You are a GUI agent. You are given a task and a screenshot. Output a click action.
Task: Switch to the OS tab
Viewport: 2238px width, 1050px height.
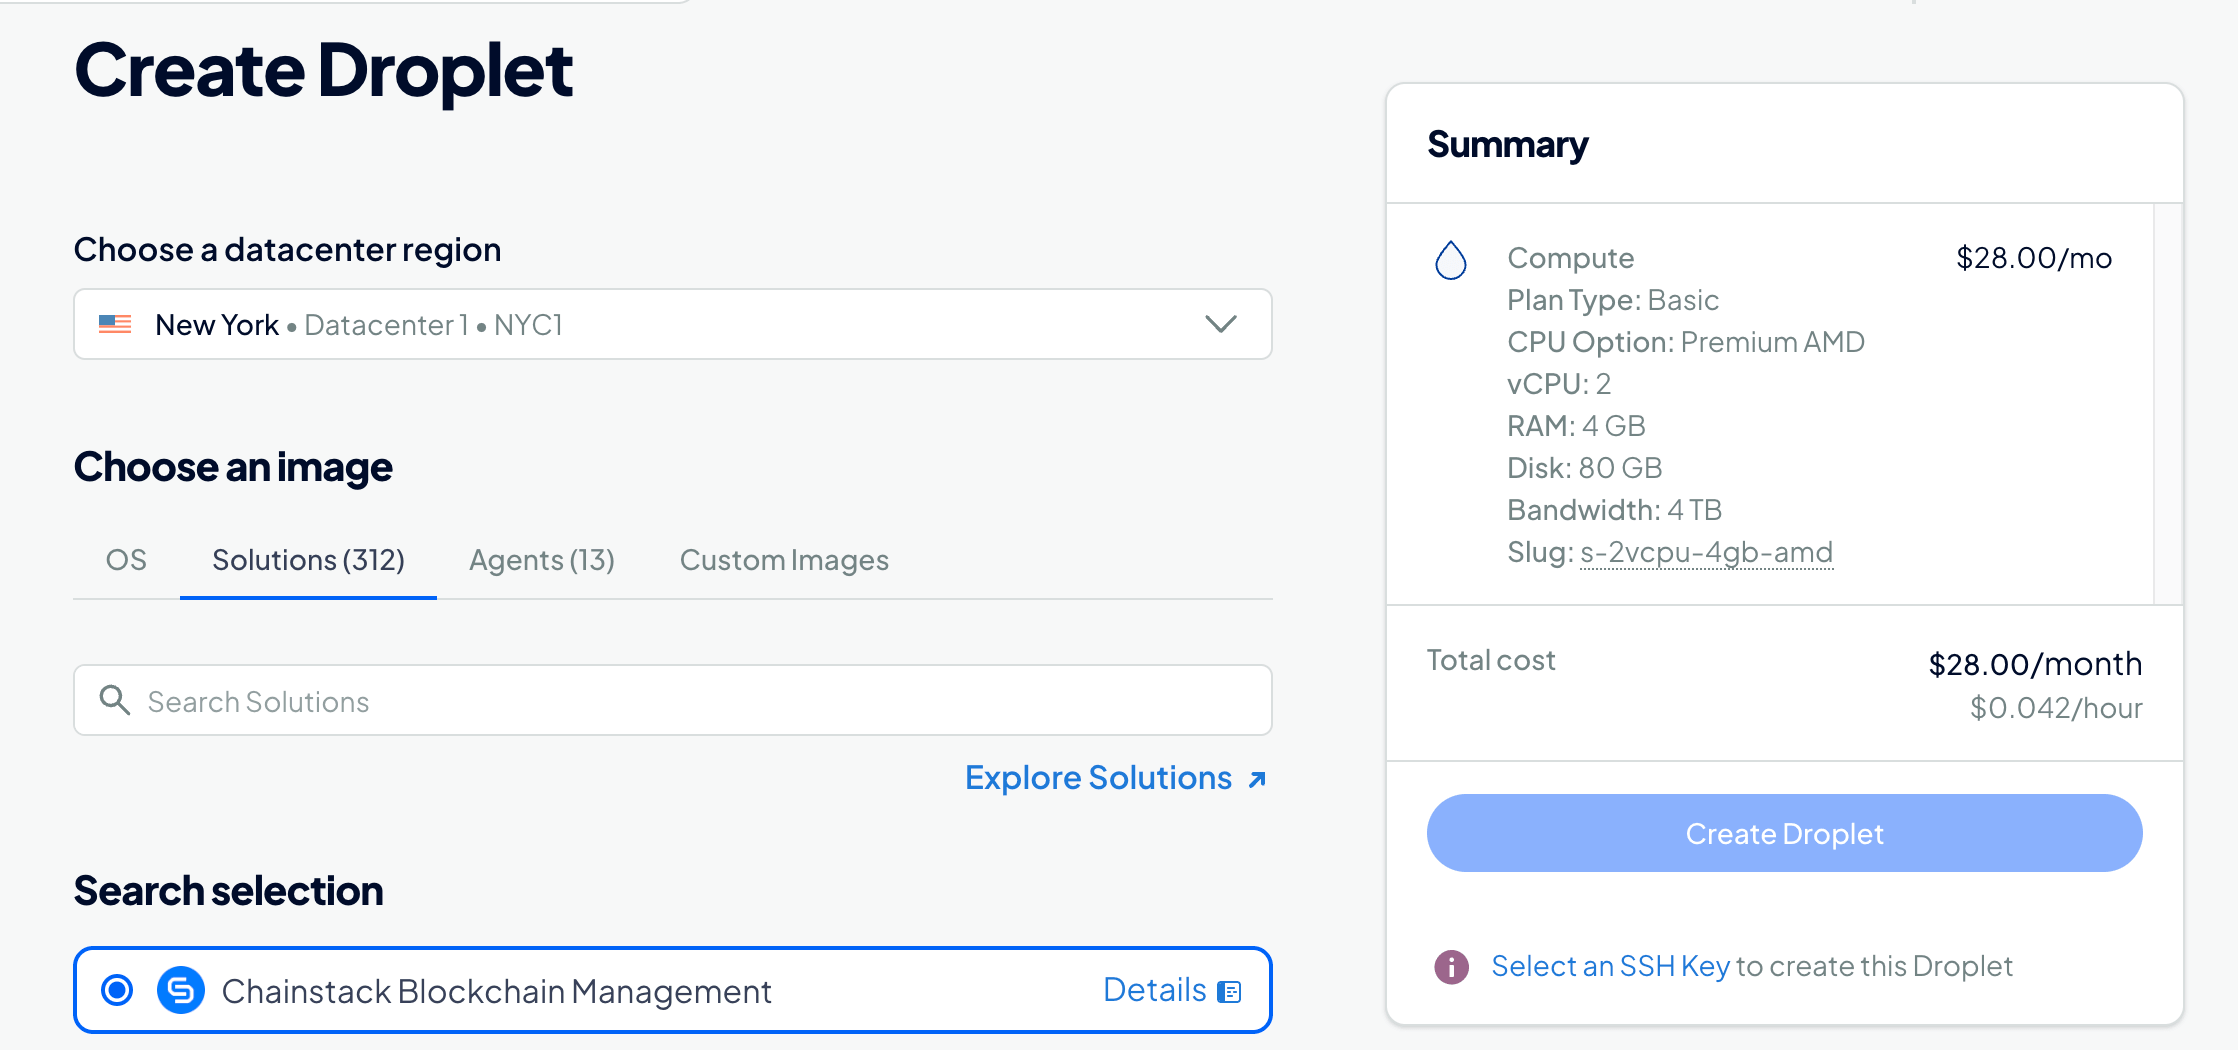pyautogui.click(x=126, y=560)
